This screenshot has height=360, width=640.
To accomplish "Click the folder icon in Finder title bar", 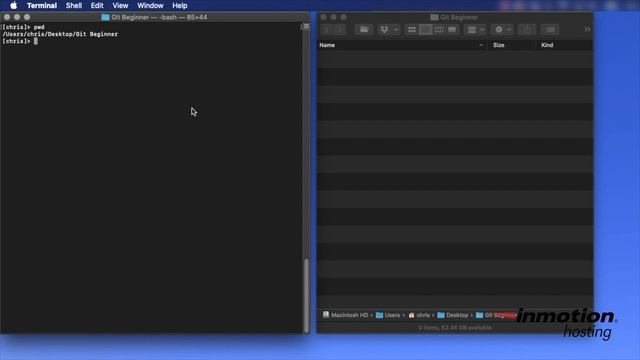I will point(434,17).
